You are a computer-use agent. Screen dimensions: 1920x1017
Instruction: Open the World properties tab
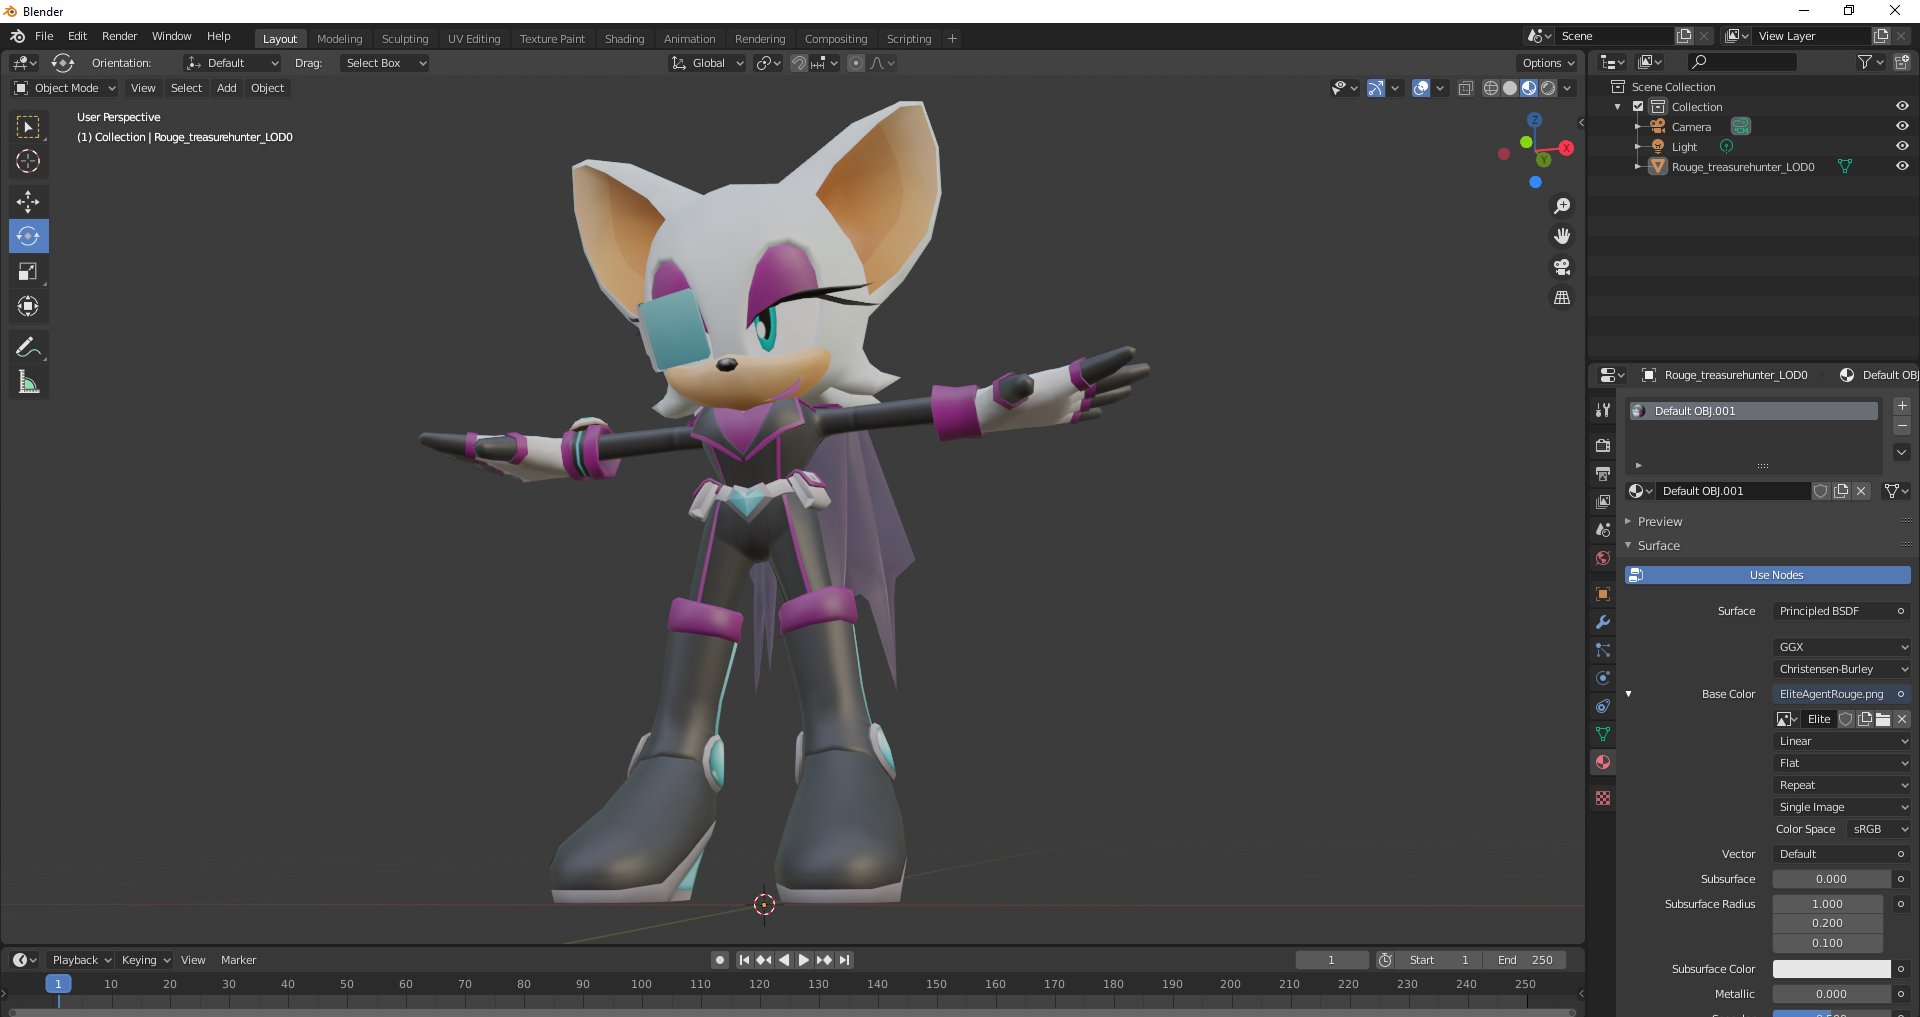pyautogui.click(x=1603, y=558)
